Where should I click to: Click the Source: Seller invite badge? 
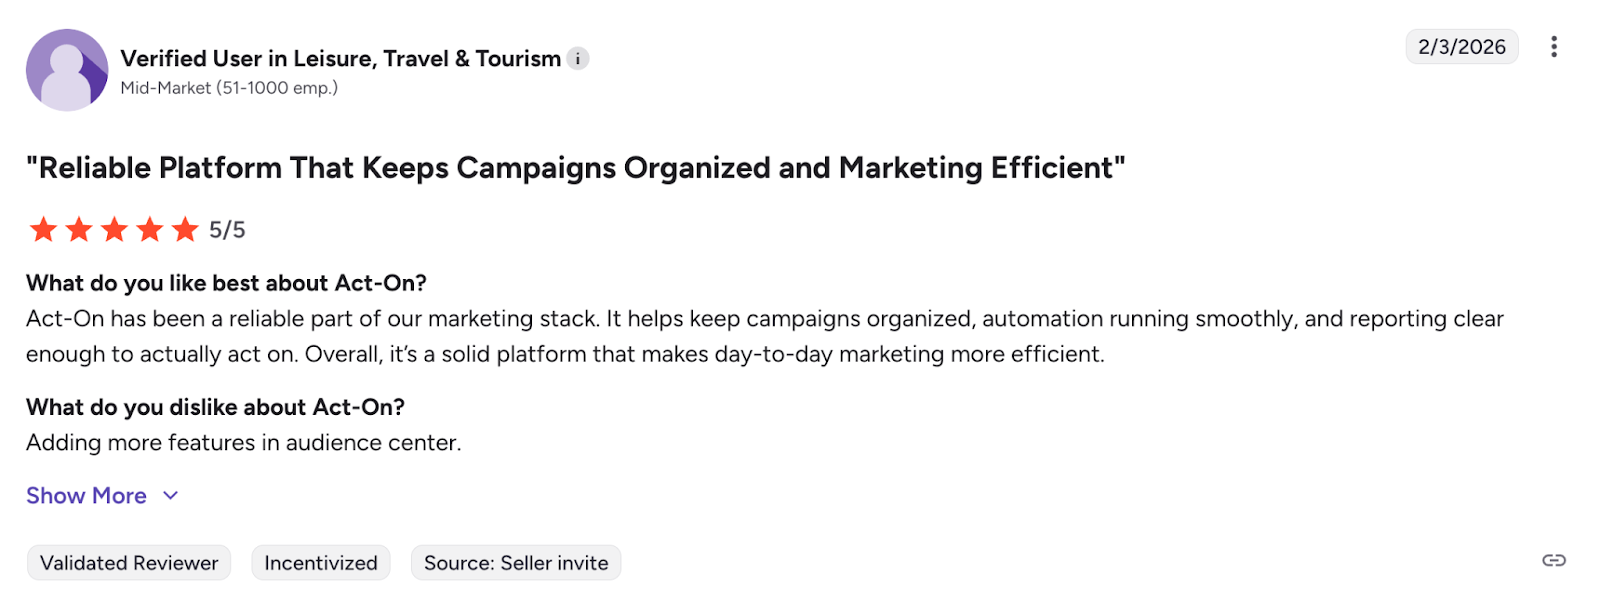(x=516, y=563)
